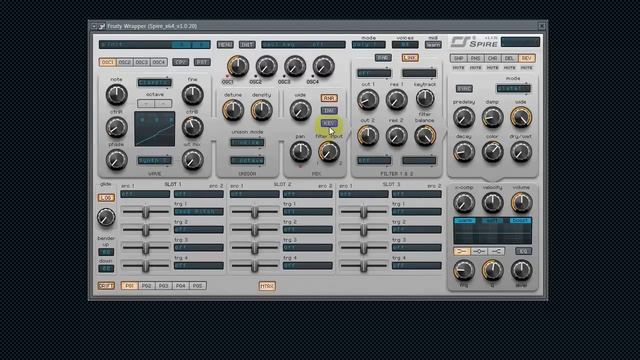Click the bender up value field
The image size is (640, 360).
(x=106, y=252)
